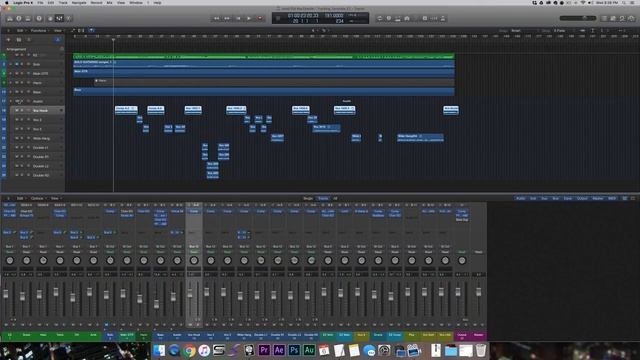
Task: Click the Fast Forward transport button
Action: click(x=227, y=18)
